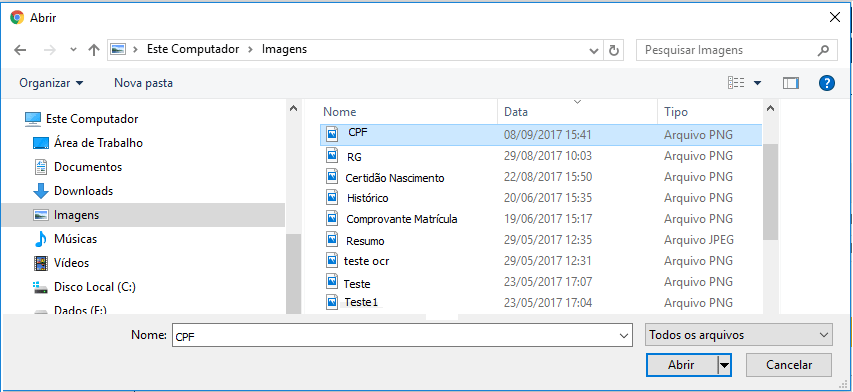Open the view options dropdown arrow
This screenshot has height=392, width=853.
(757, 83)
